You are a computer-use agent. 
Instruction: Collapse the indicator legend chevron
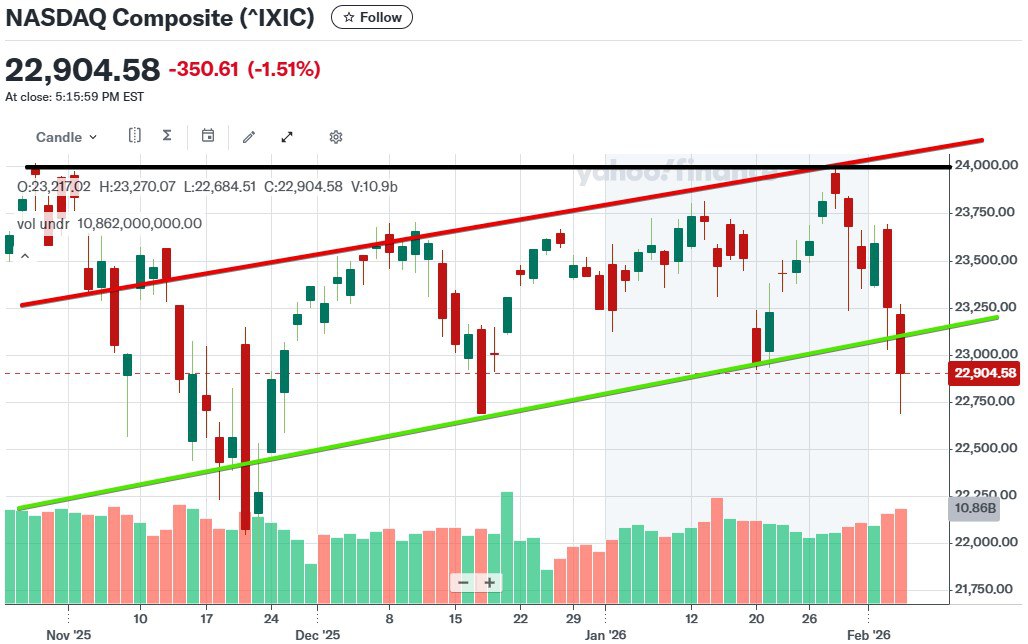(25, 256)
